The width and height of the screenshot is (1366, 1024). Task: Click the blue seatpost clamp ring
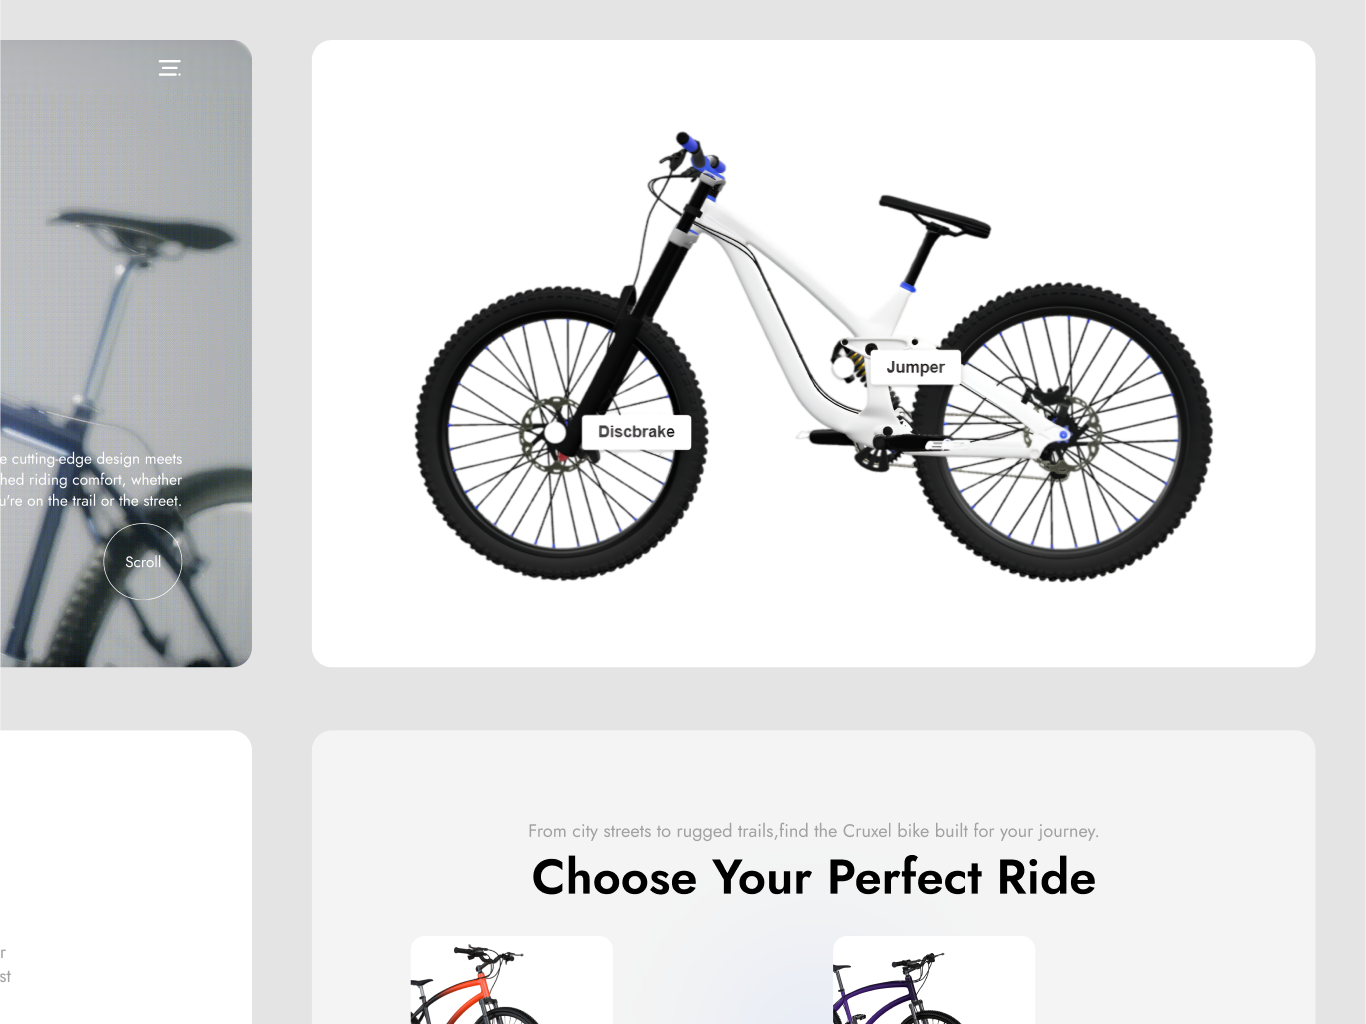908,287
